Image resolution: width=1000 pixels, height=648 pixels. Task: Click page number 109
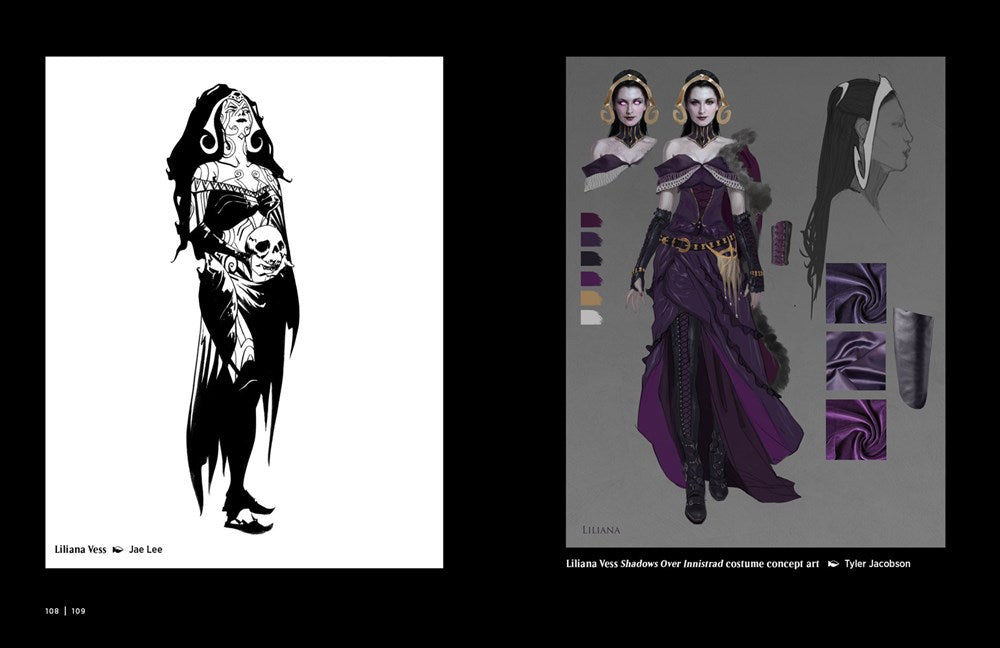pos(79,610)
